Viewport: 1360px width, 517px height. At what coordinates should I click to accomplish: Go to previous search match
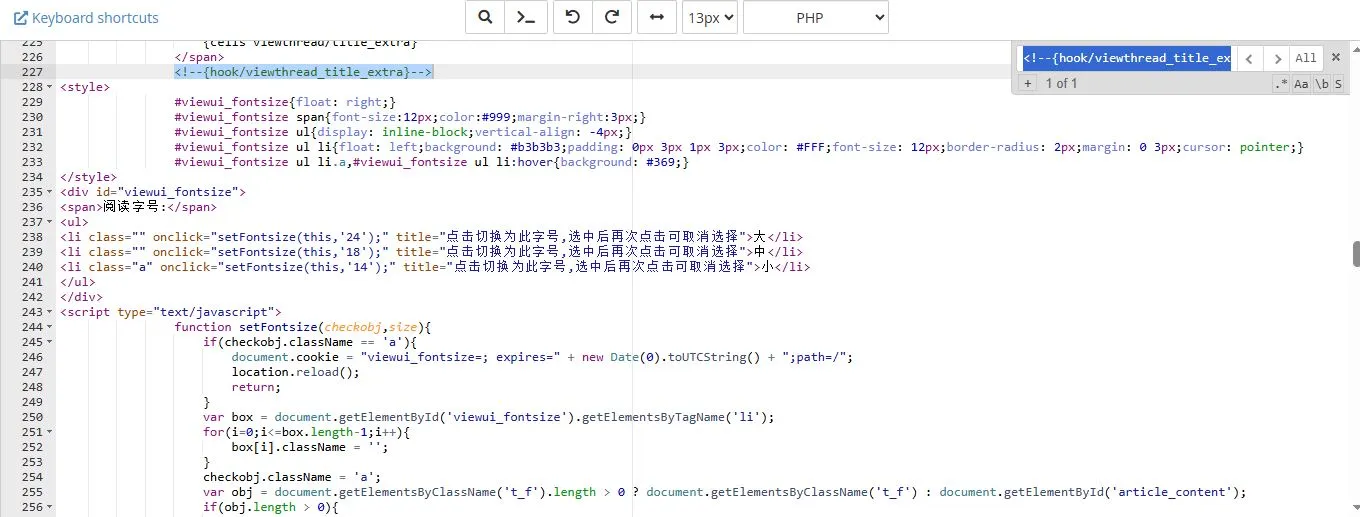(1249, 58)
